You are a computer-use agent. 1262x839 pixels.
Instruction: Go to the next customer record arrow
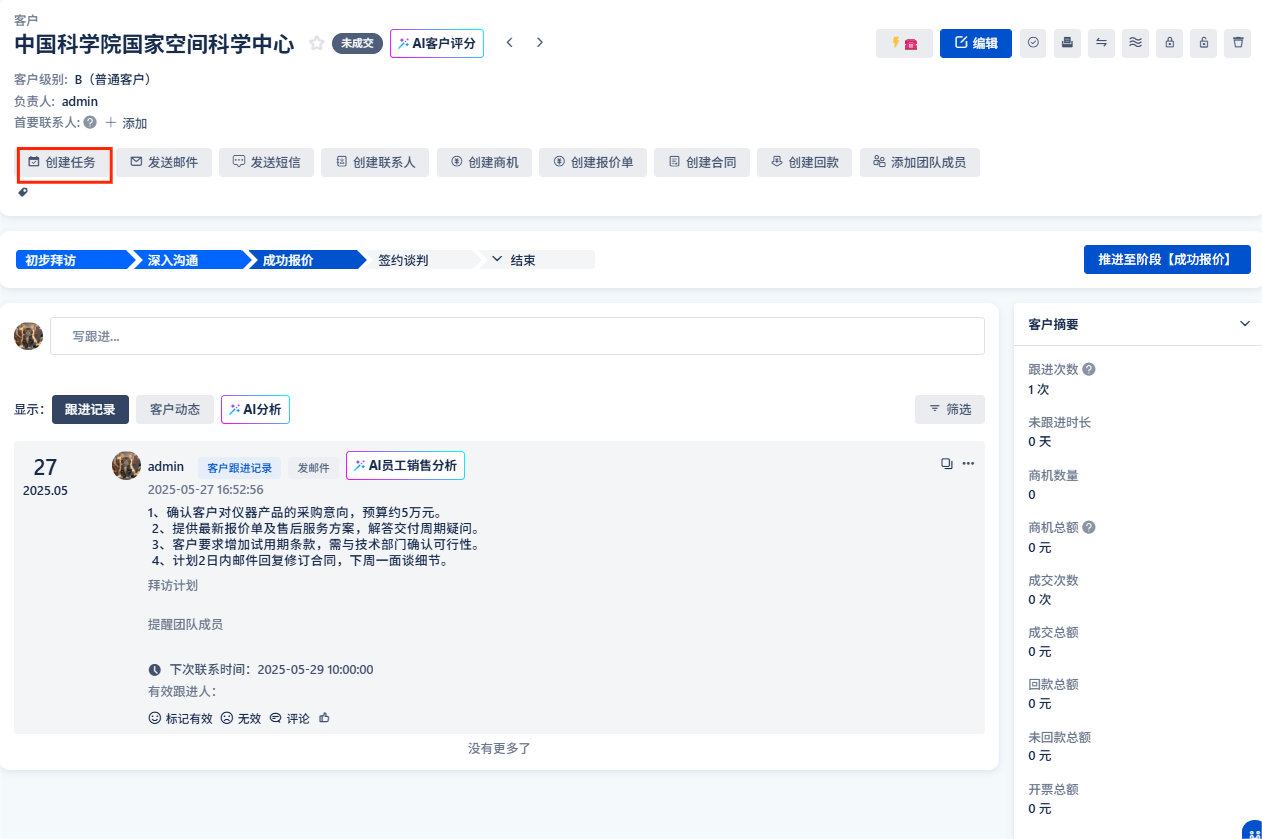[x=540, y=43]
